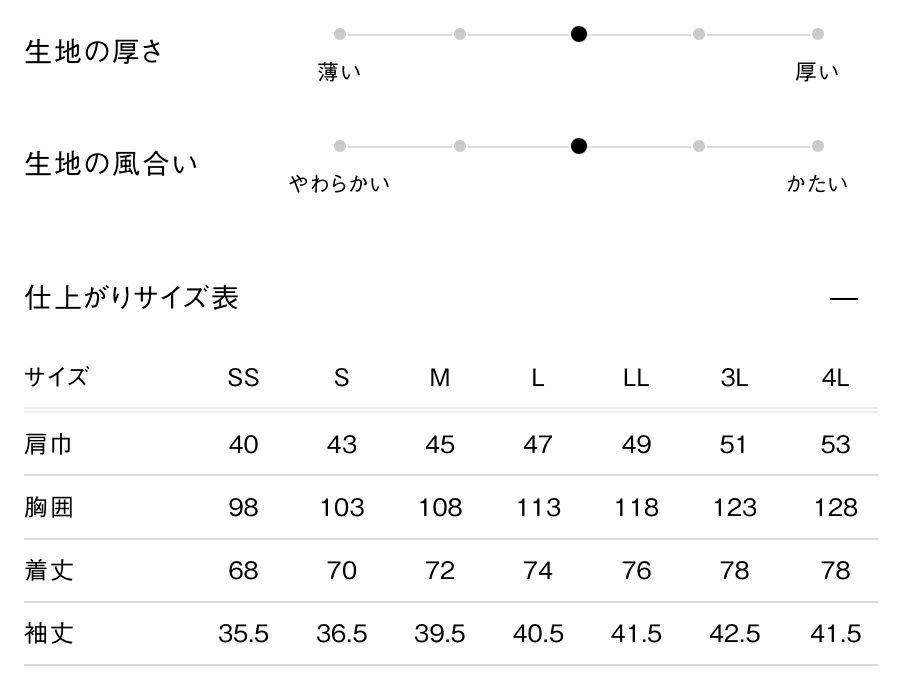
Task: Click the second dot on 生地の厚さ scale
Action: (460, 34)
